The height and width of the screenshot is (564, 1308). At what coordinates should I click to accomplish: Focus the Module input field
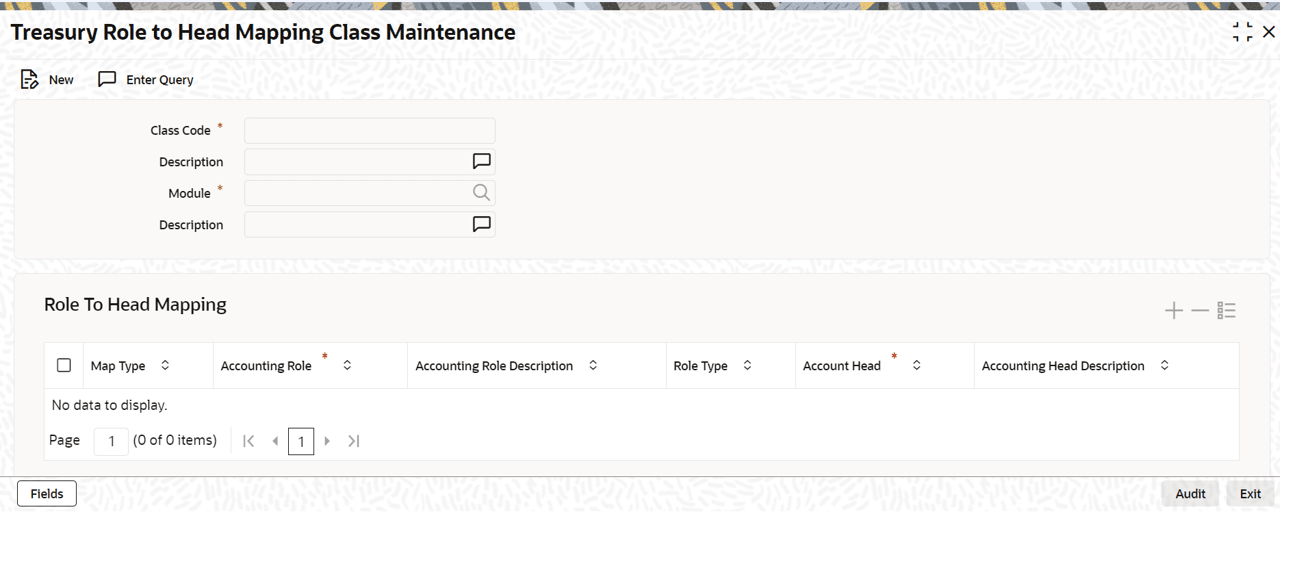pos(370,193)
